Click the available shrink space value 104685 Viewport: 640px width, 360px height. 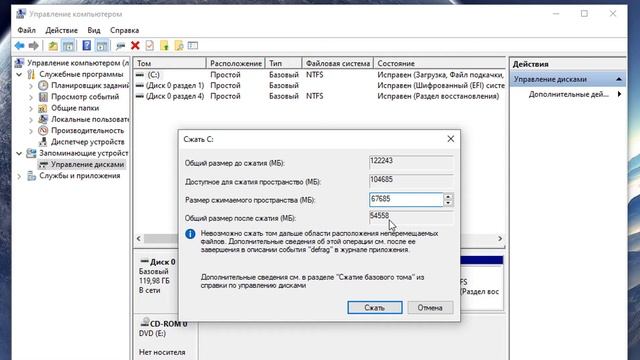point(411,181)
